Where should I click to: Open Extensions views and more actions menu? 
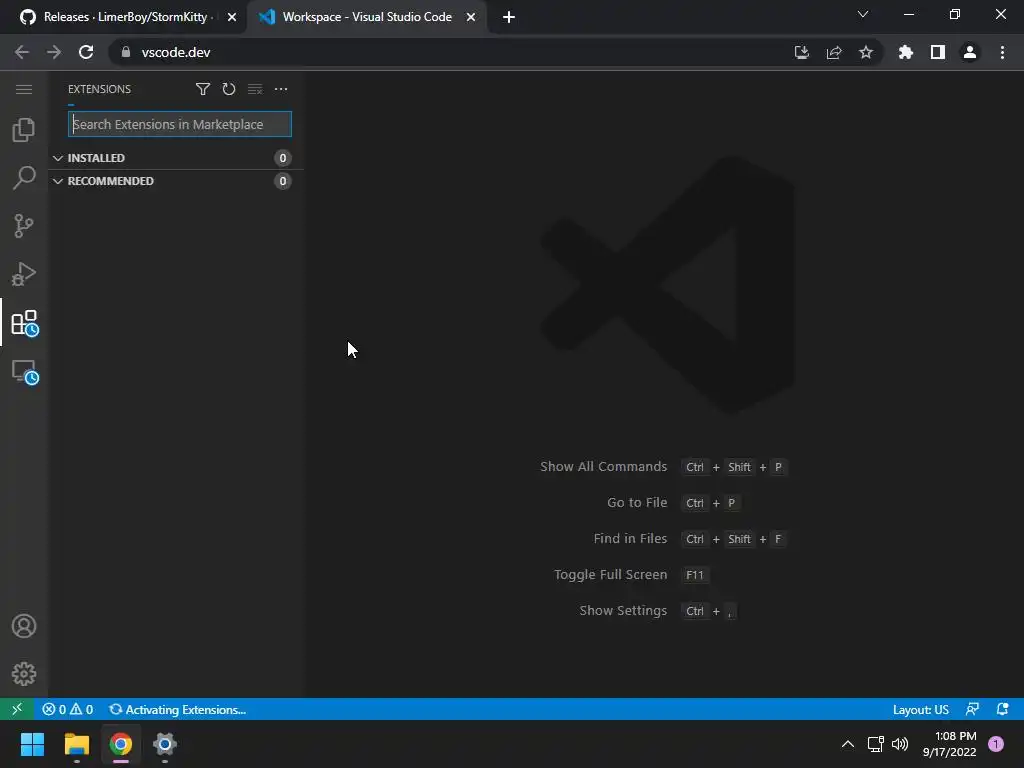pyautogui.click(x=281, y=89)
